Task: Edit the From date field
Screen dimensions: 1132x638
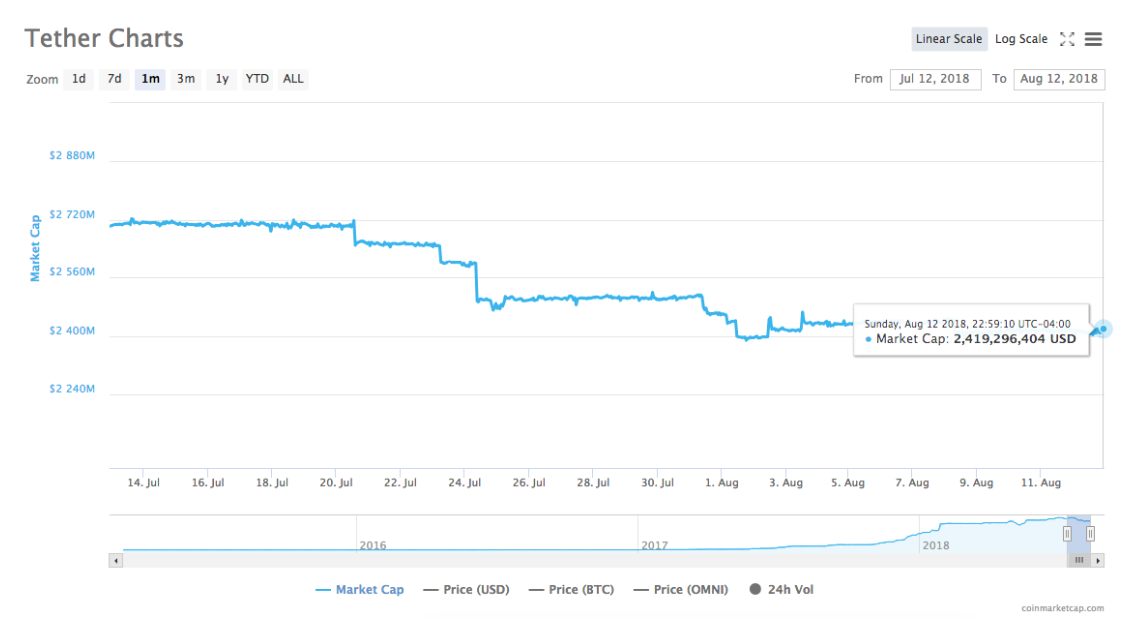Action: 935,79
